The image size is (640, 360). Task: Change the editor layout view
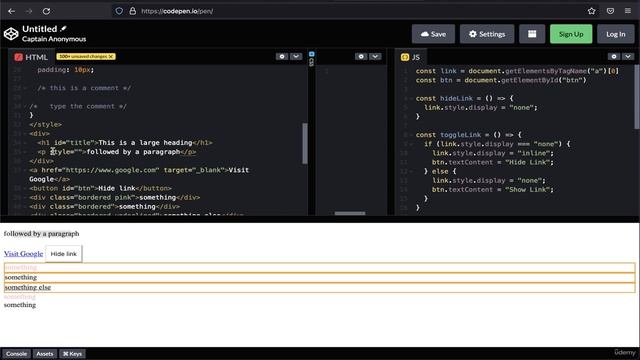coord(532,34)
